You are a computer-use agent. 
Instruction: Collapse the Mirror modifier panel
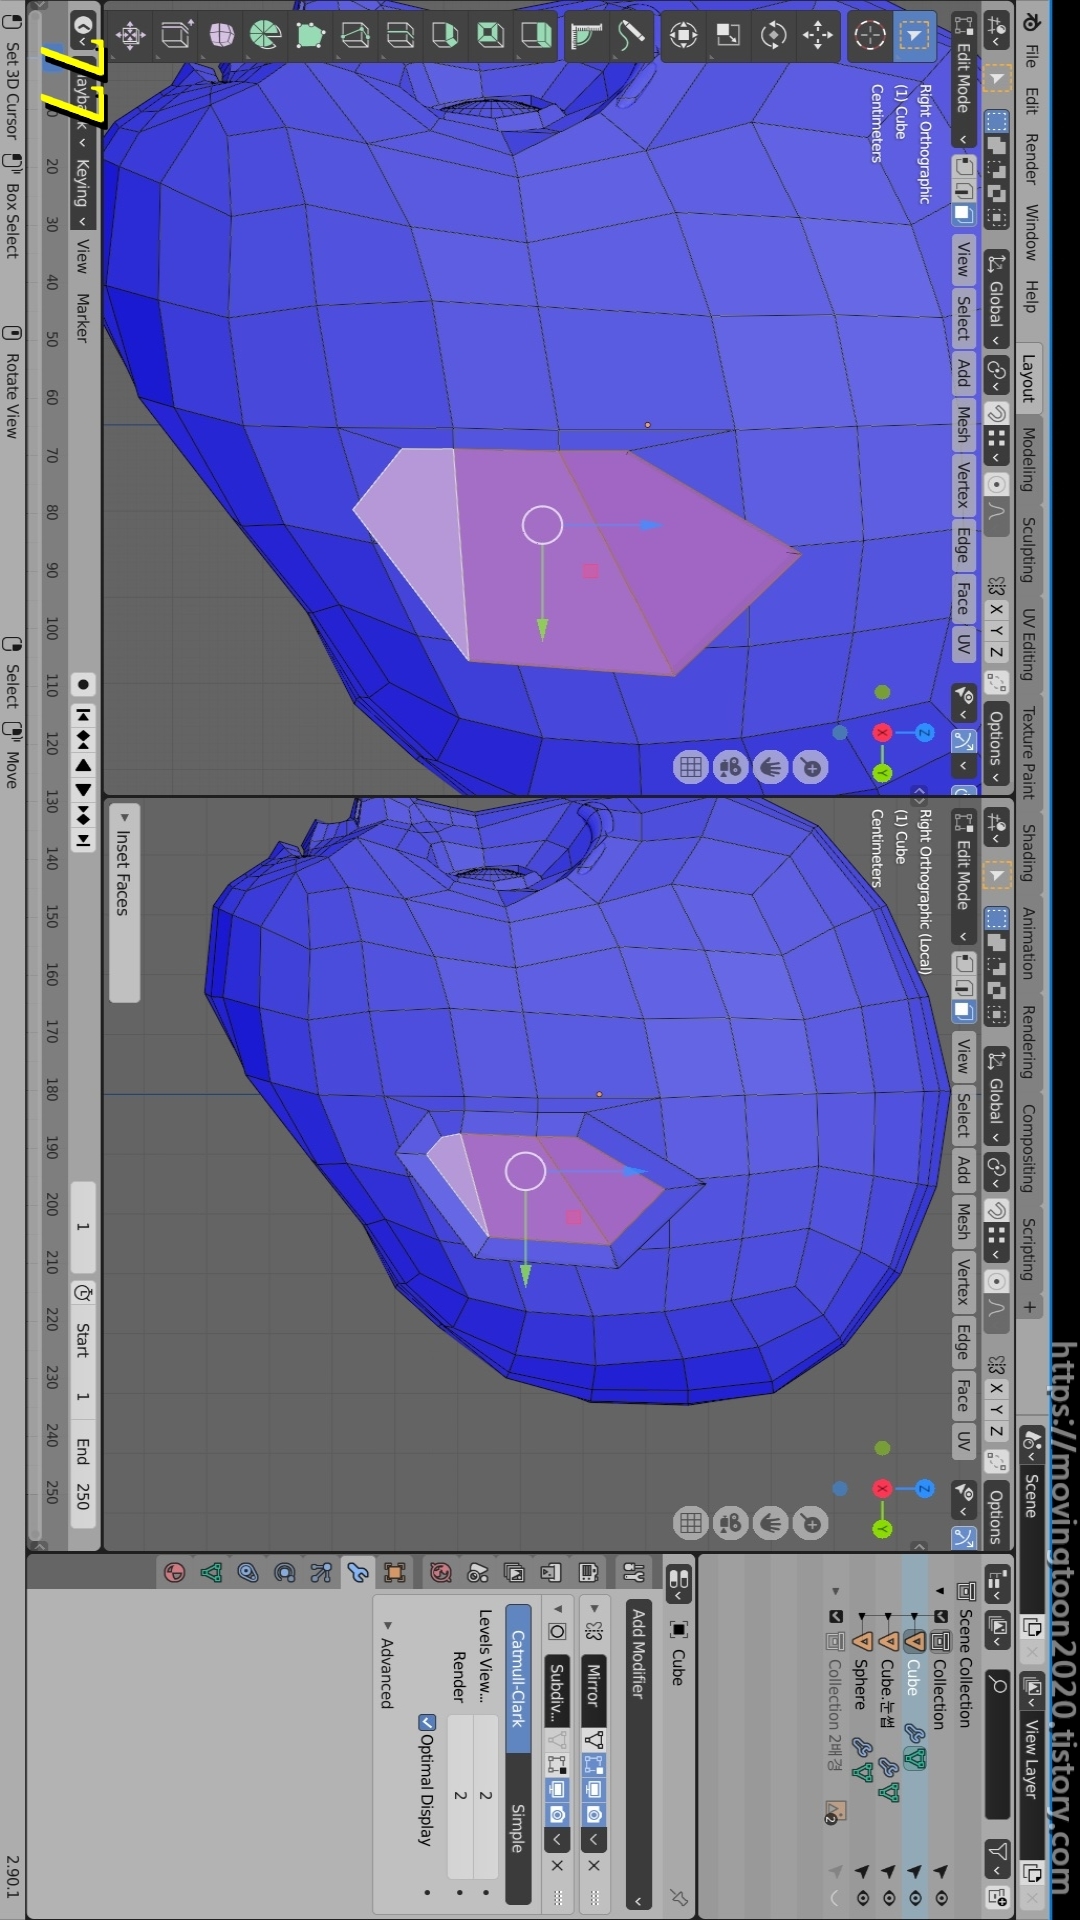594,1608
